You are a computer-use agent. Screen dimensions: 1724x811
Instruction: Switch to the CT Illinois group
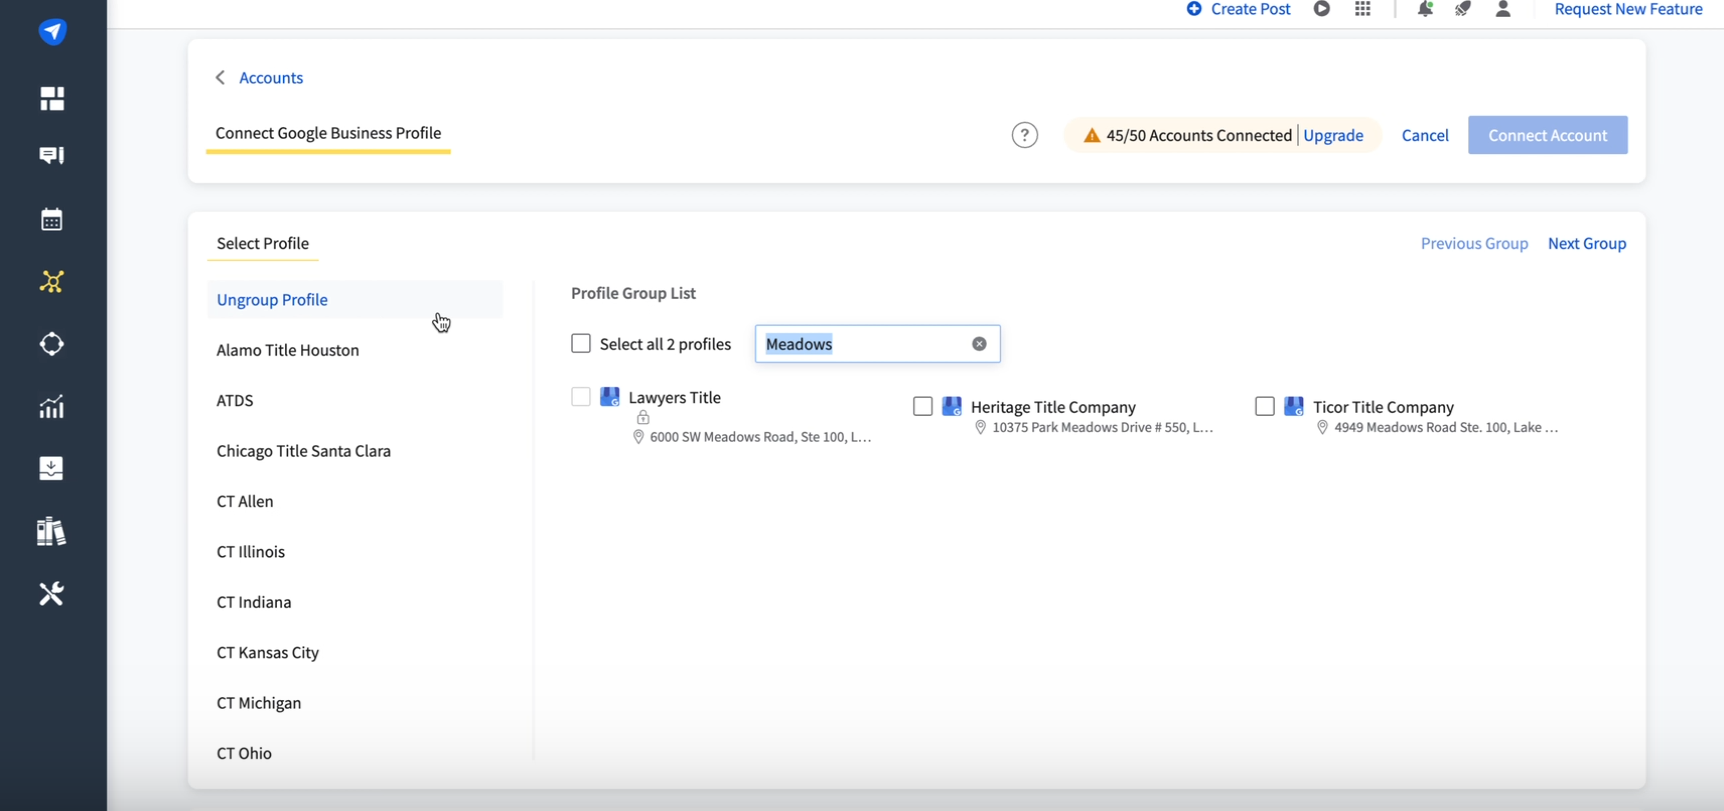[251, 552]
